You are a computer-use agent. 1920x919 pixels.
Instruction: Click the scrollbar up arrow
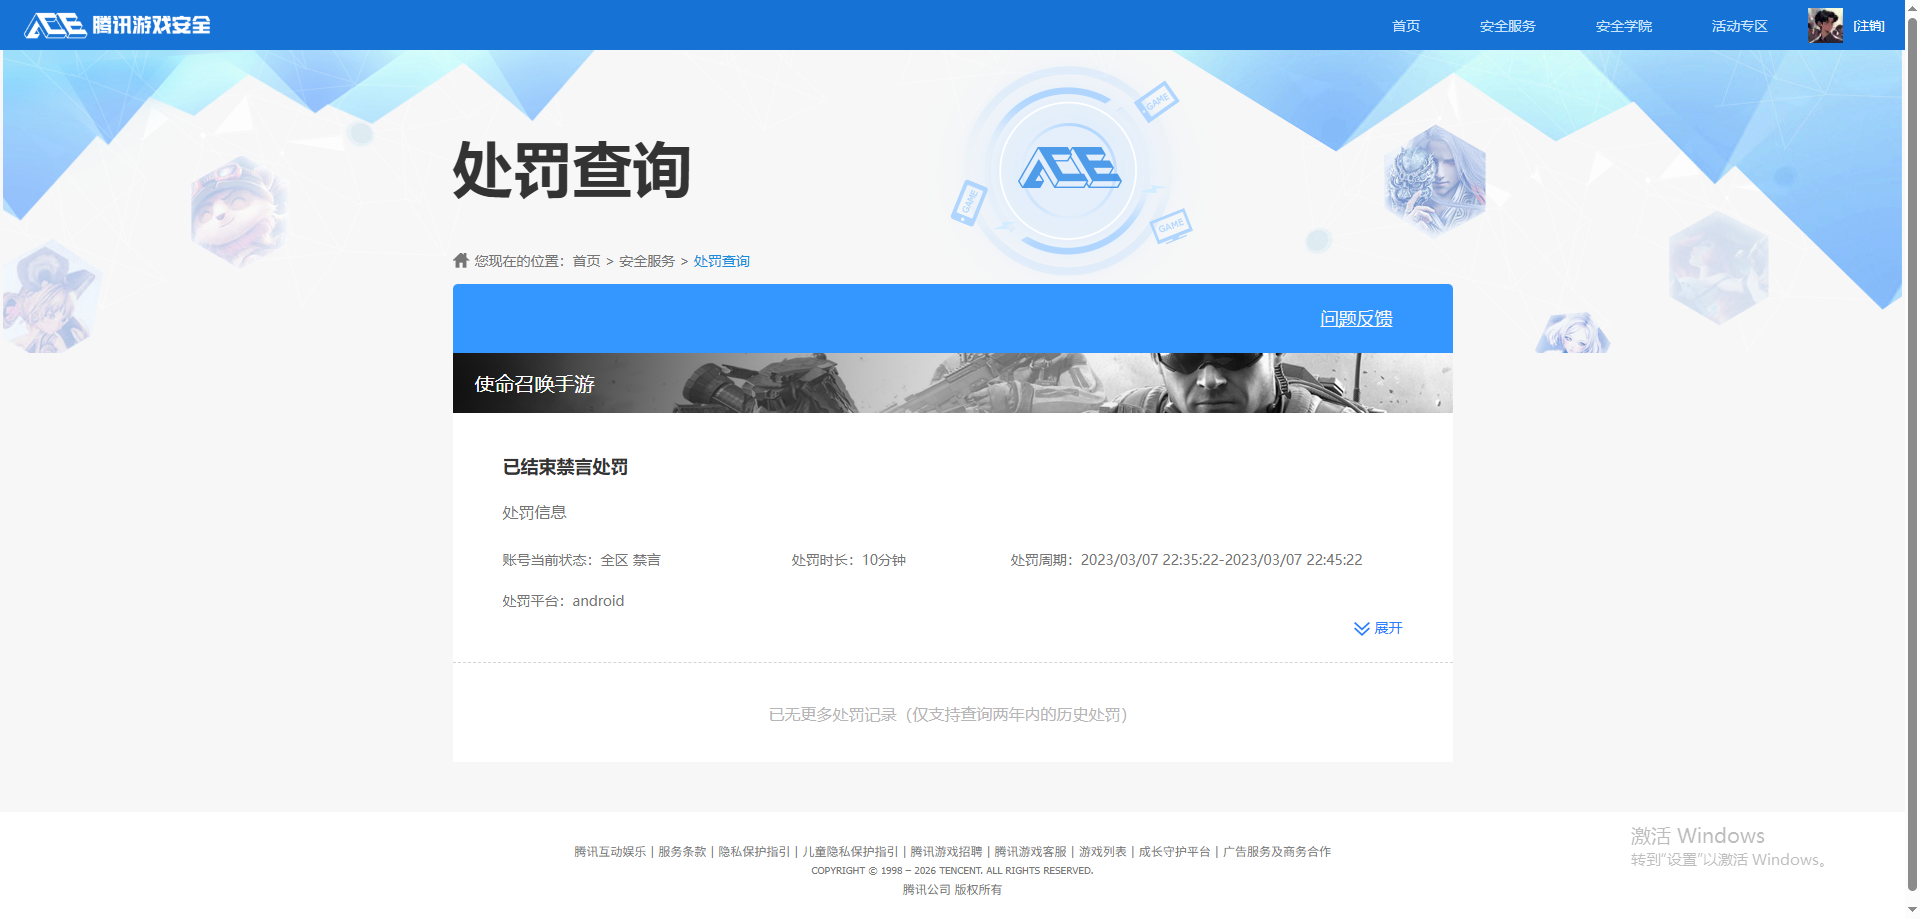click(1911, 8)
